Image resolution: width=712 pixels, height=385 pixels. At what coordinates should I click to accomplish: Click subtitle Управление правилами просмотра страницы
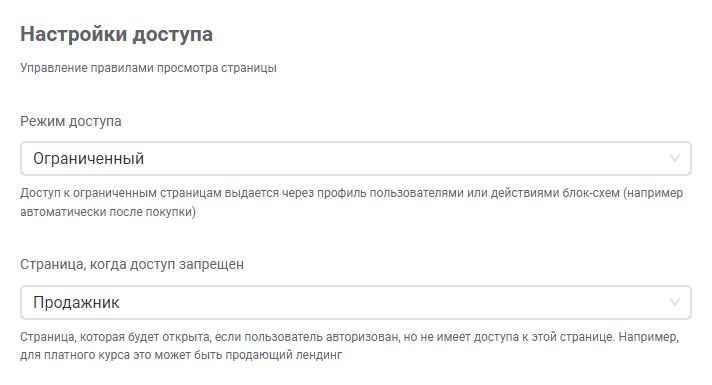click(148, 68)
